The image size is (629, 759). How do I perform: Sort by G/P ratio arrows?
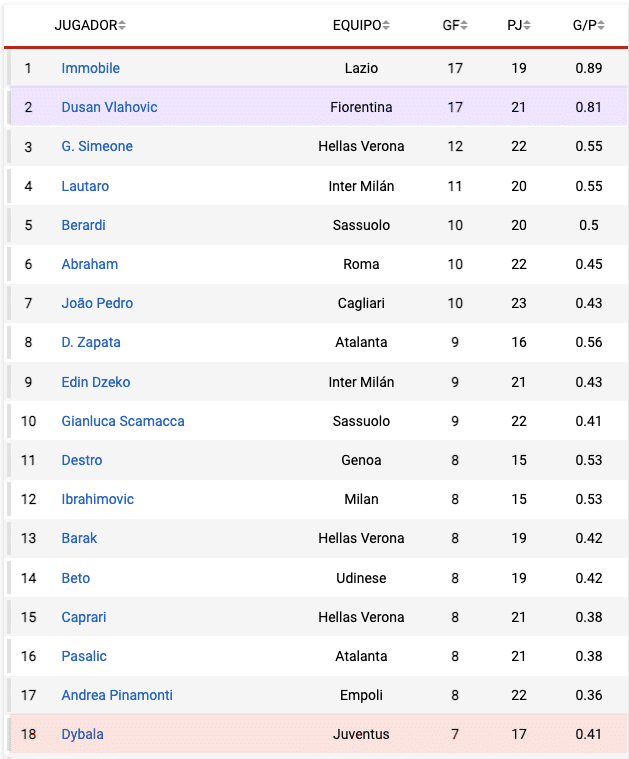click(x=601, y=25)
